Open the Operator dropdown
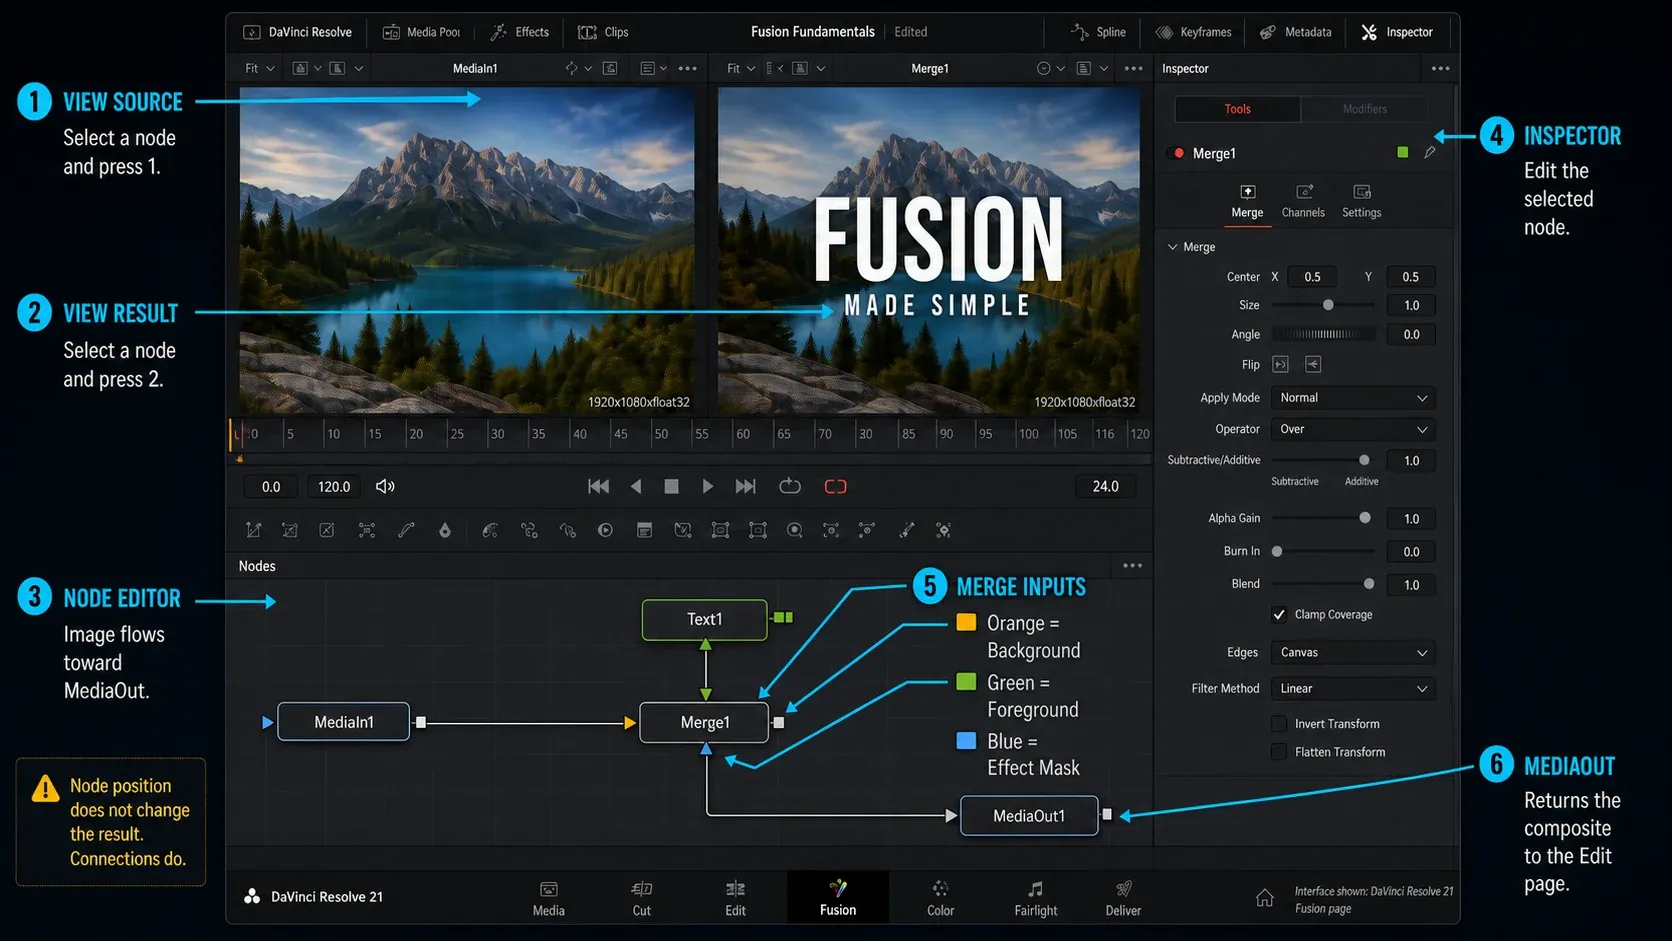This screenshot has height=941, width=1672. coord(1353,429)
